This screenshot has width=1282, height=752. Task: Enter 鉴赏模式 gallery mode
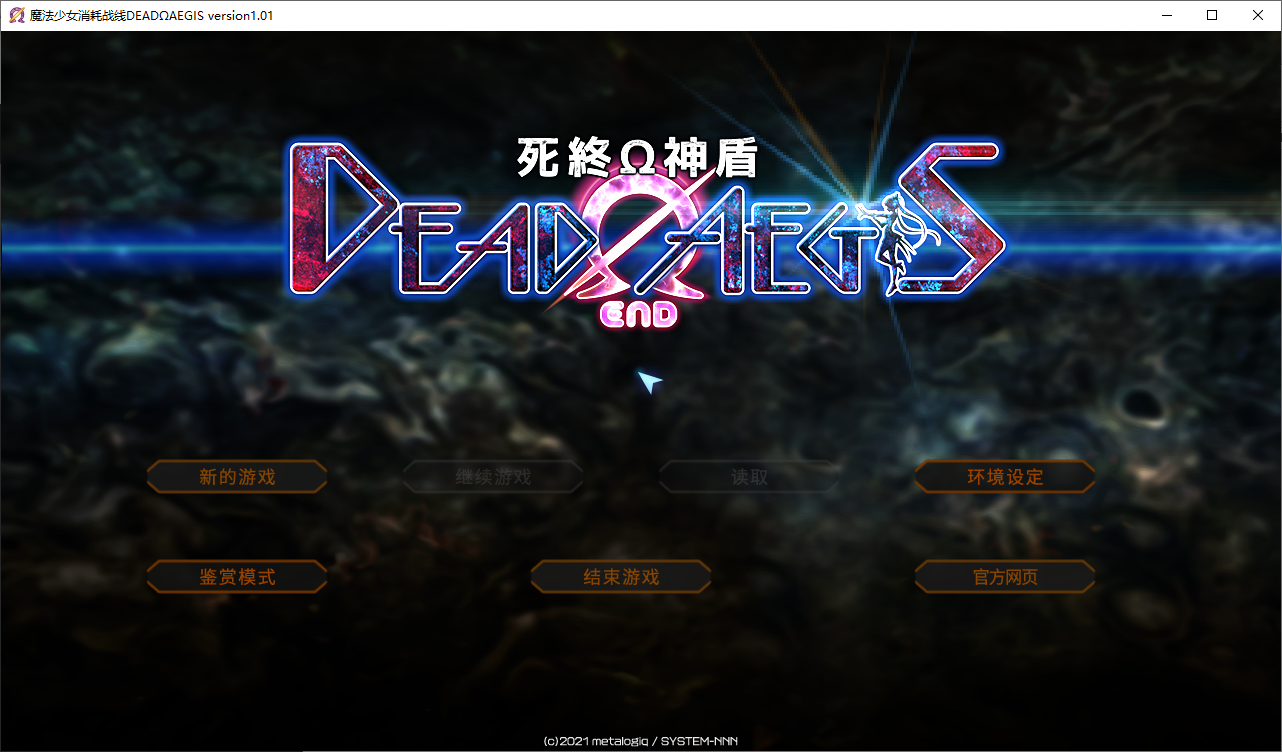[x=237, y=577]
